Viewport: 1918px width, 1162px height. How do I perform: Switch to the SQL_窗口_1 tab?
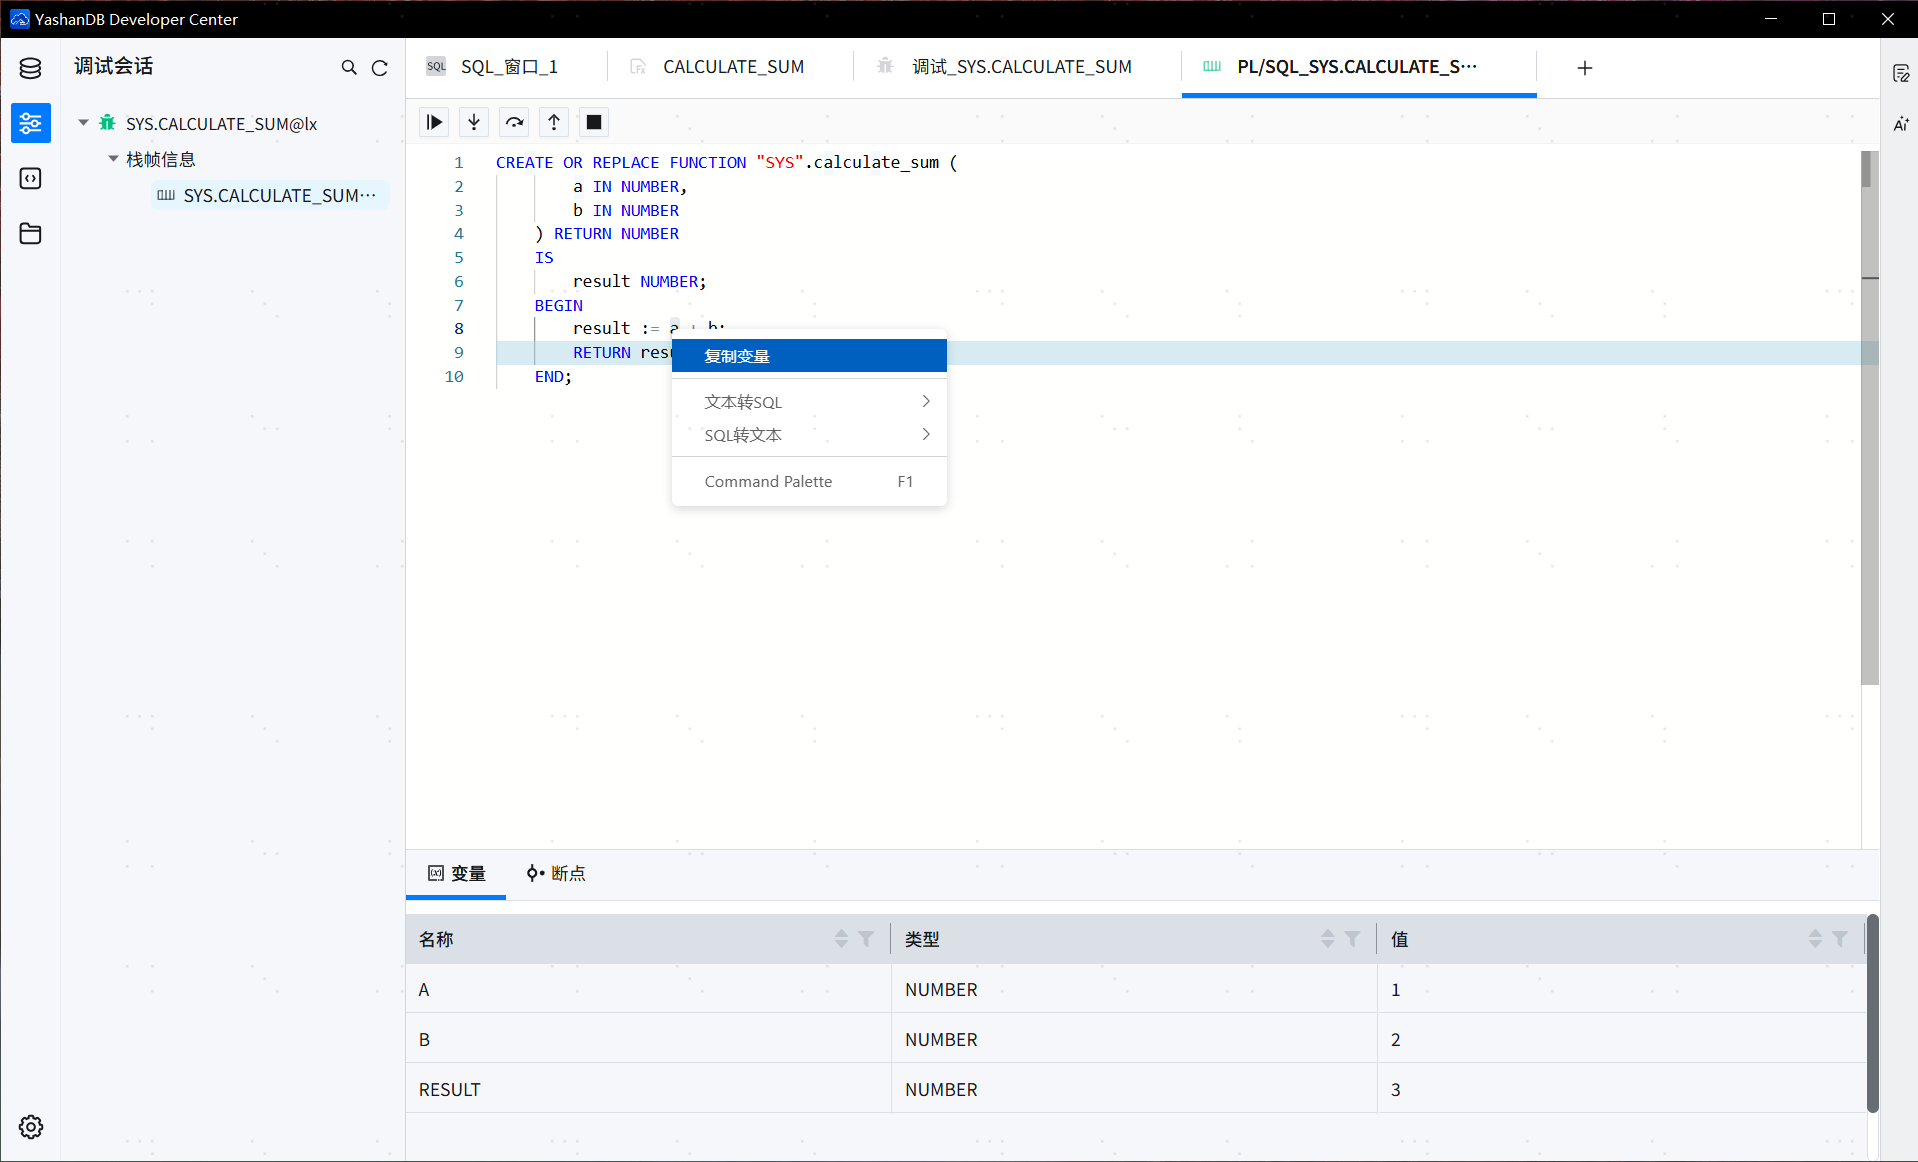[x=508, y=67]
